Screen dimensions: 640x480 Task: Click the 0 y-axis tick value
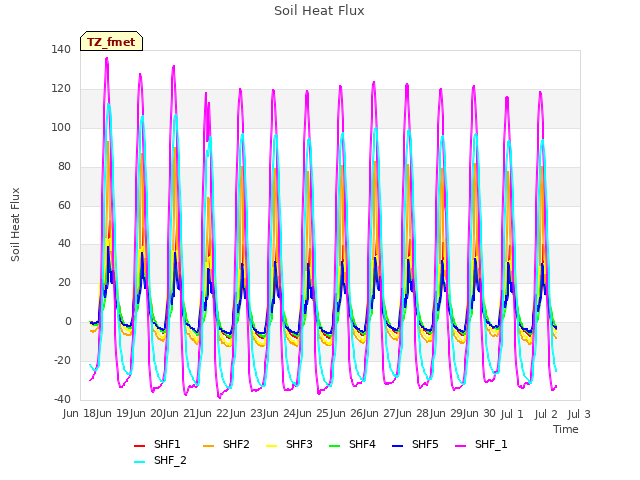pyautogui.click(x=68, y=322)
